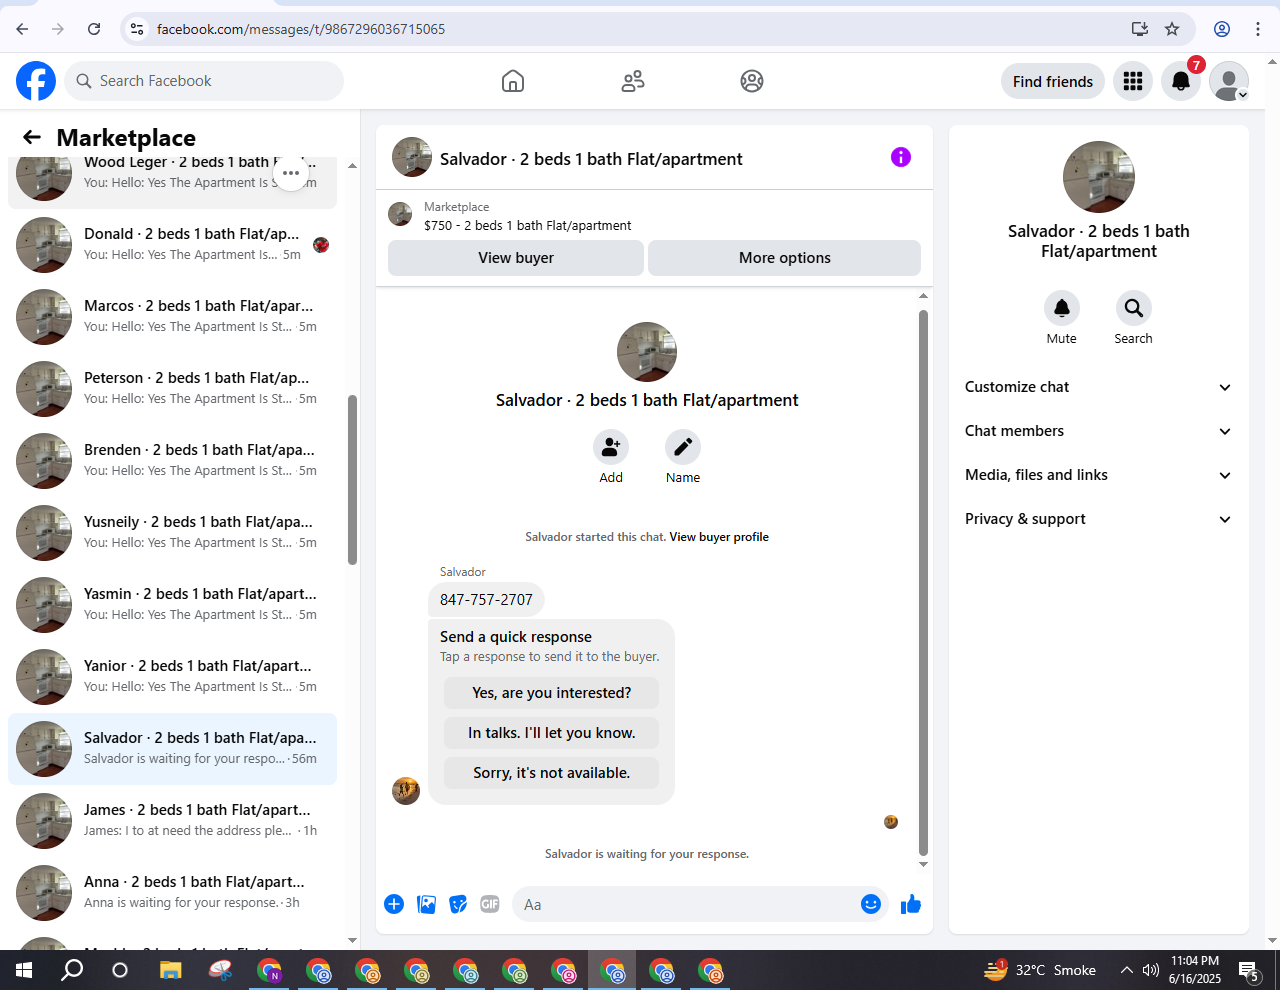Open the emoji picker in message box
The image size is (1280, 990).
tap(871, 904)
